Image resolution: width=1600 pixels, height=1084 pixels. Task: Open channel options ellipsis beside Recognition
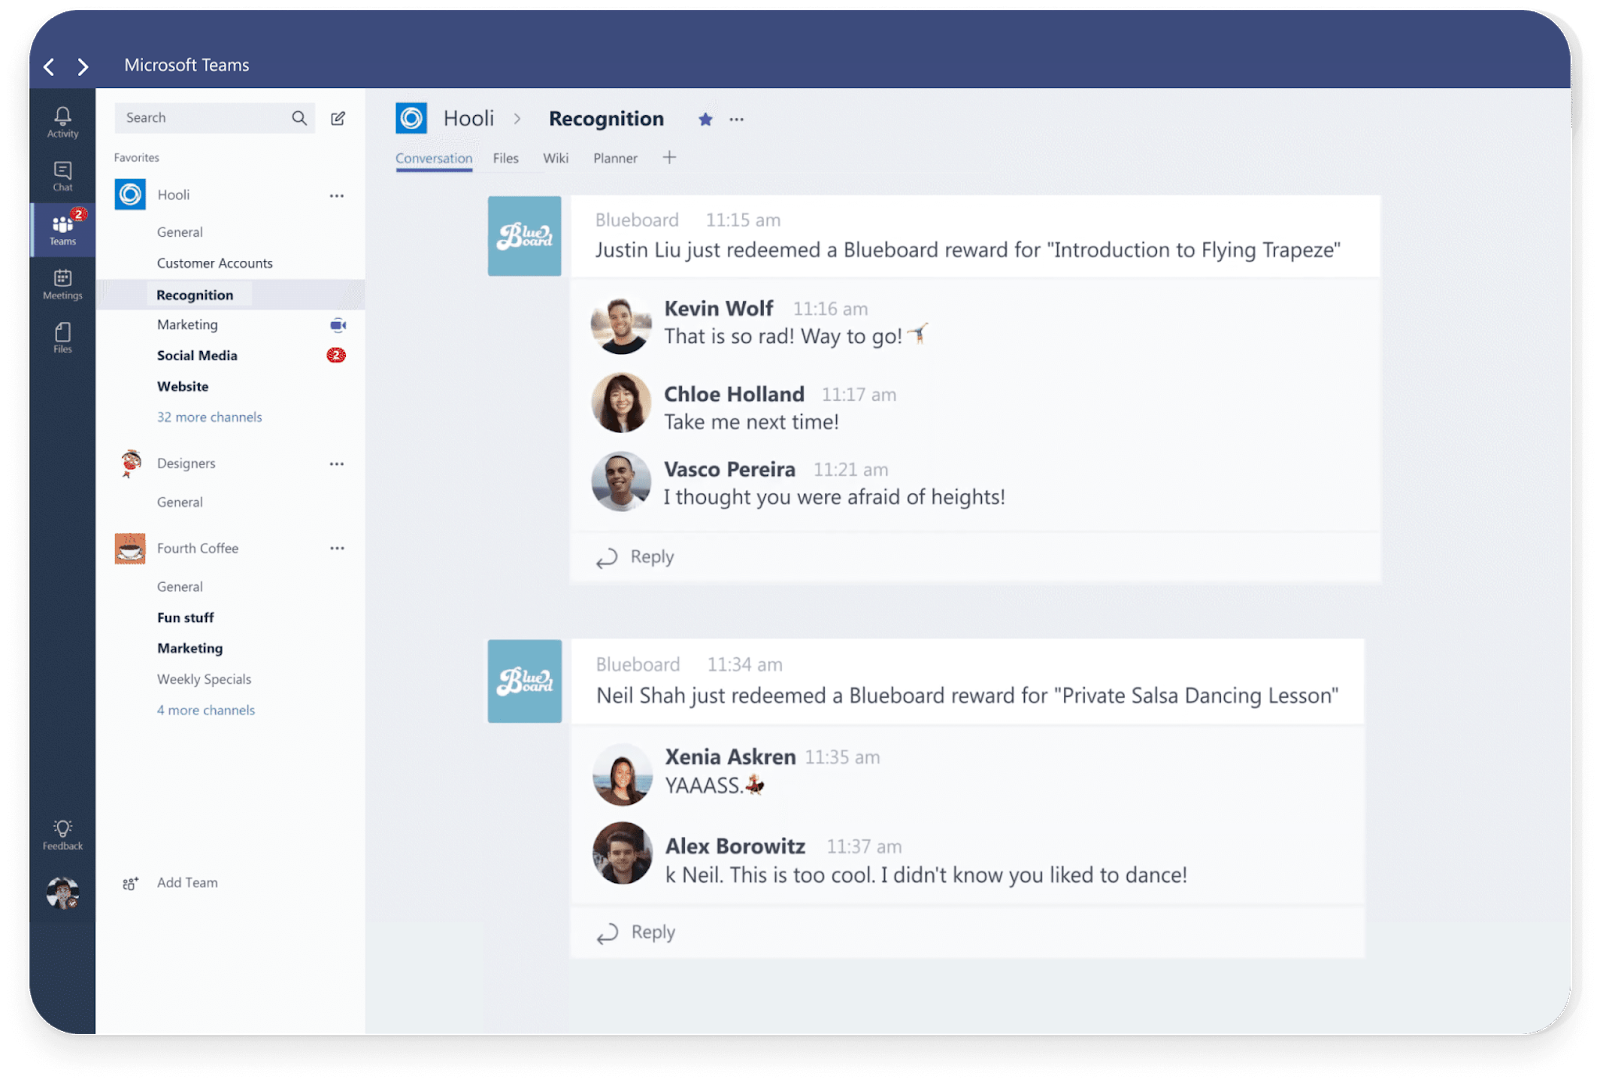(737, 119)
